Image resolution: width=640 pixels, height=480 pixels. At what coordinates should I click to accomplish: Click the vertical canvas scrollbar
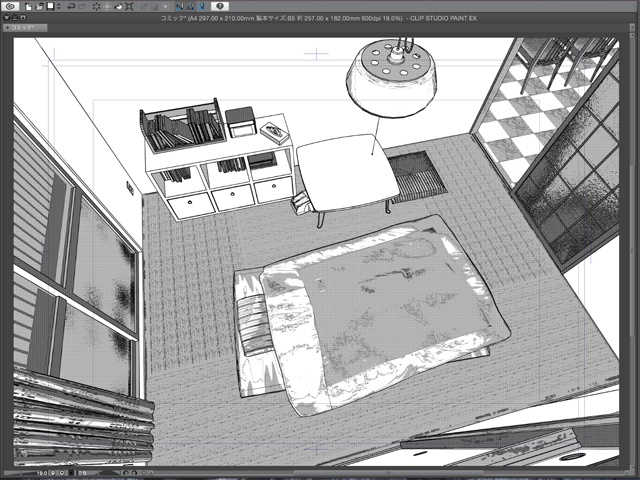click(633, 253)
